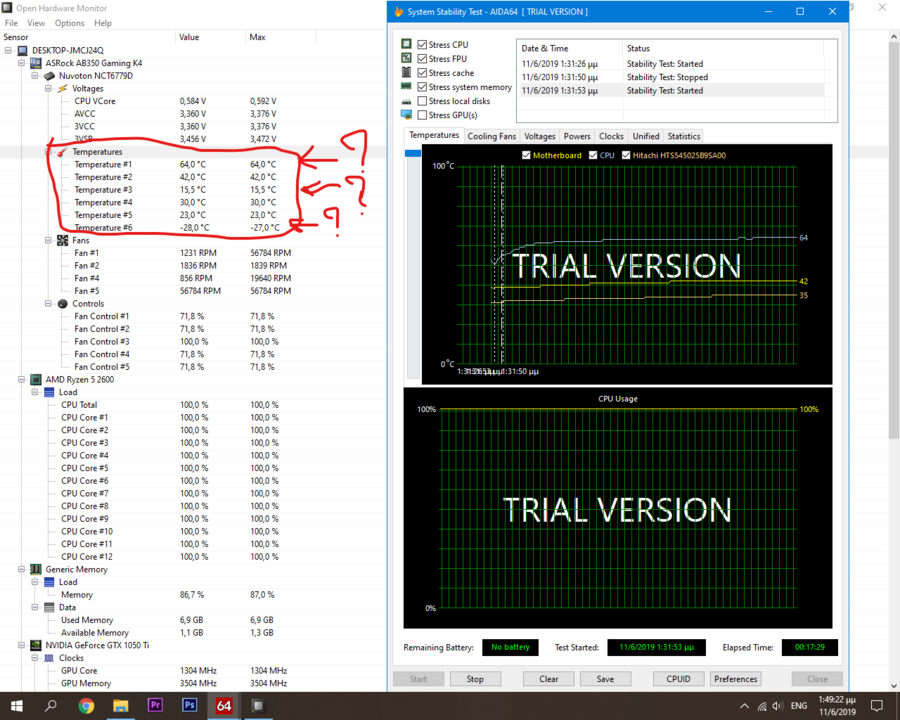Collapse the NVIDIA GeForce GTX 1050 Ti node

click(21, 645)
